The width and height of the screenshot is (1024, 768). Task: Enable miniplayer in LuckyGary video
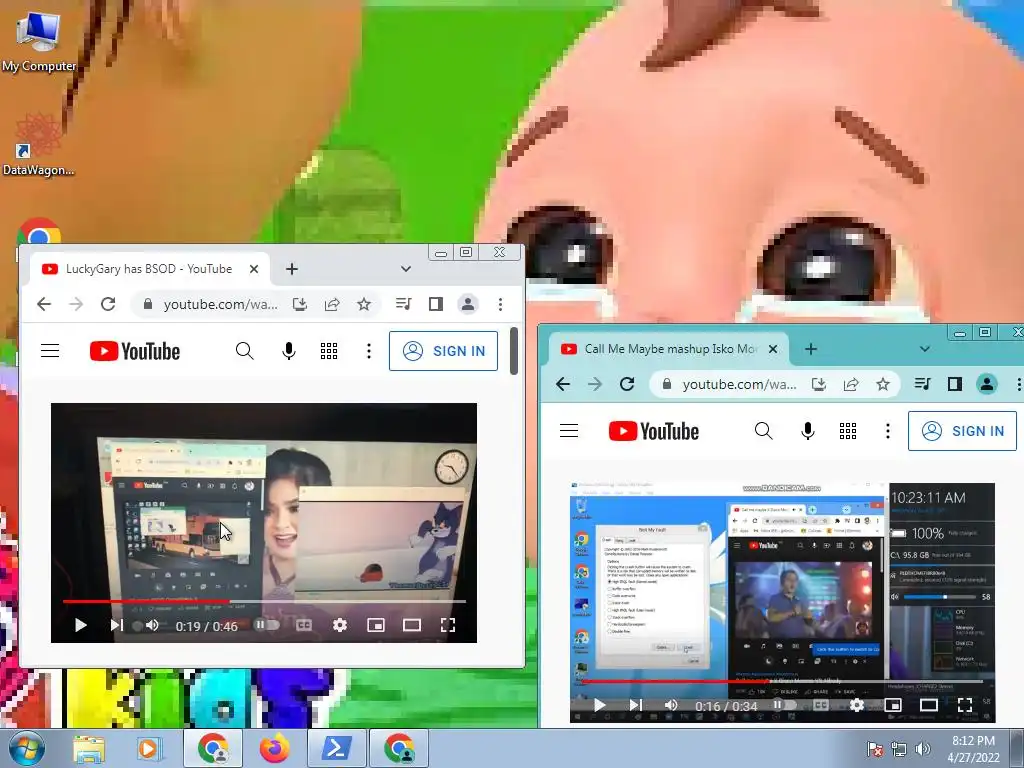pos(376,625)
